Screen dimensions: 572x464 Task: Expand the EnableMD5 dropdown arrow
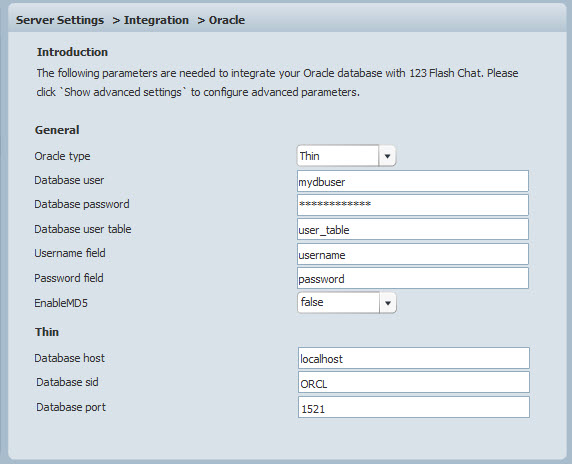coord(388,303)
